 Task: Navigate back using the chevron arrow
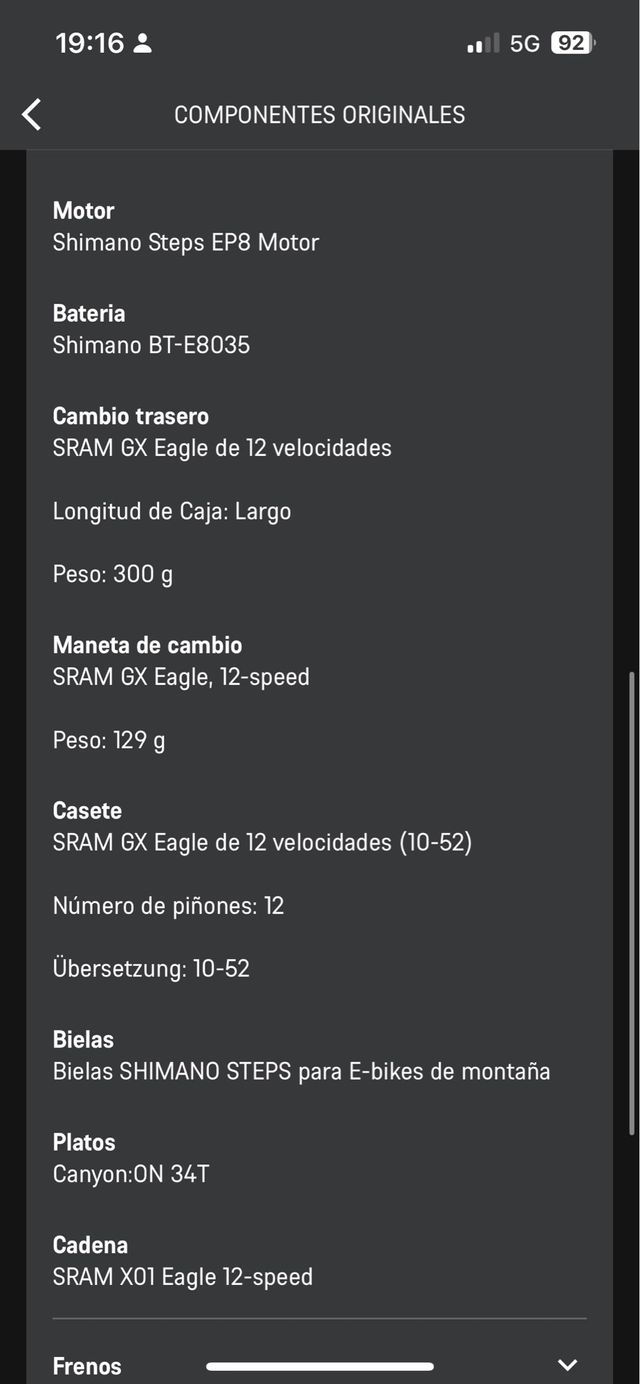tap(31, 114)
